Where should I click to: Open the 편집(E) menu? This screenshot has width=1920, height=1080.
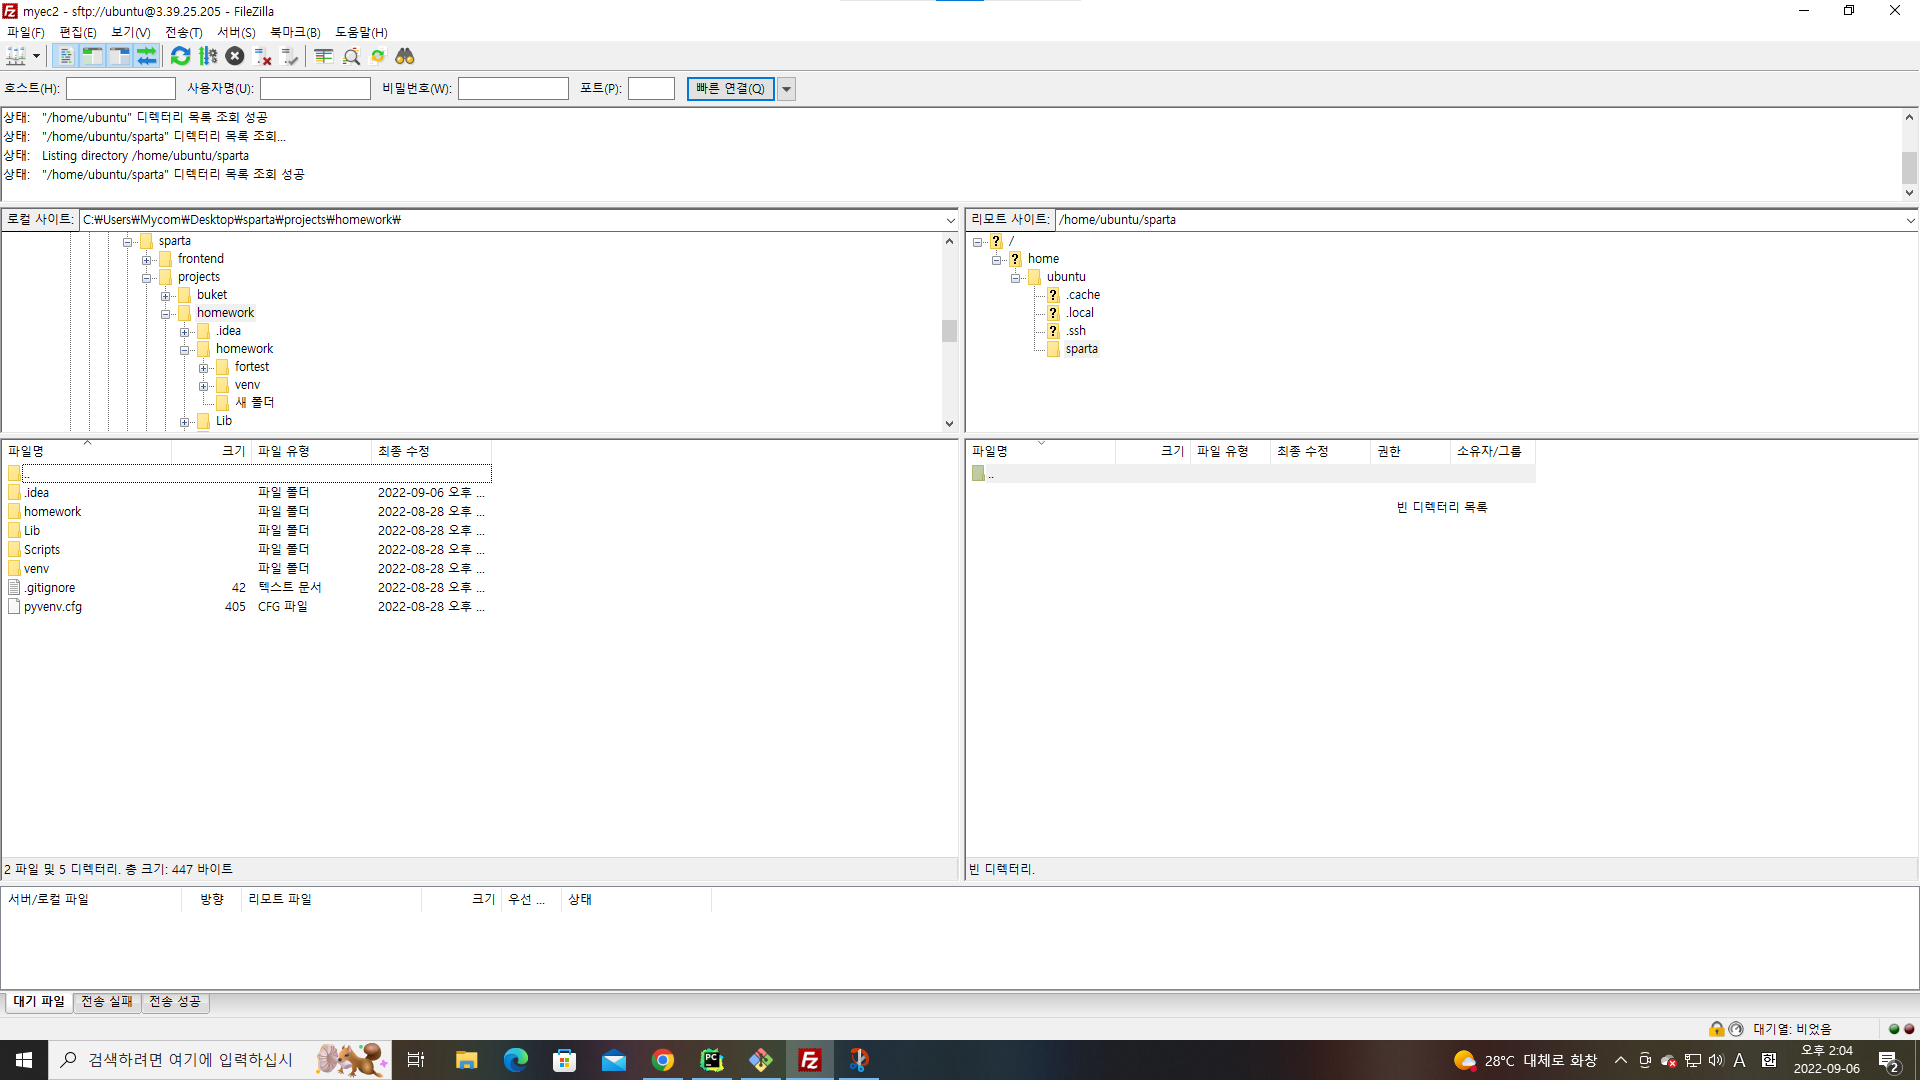(78, 32)
